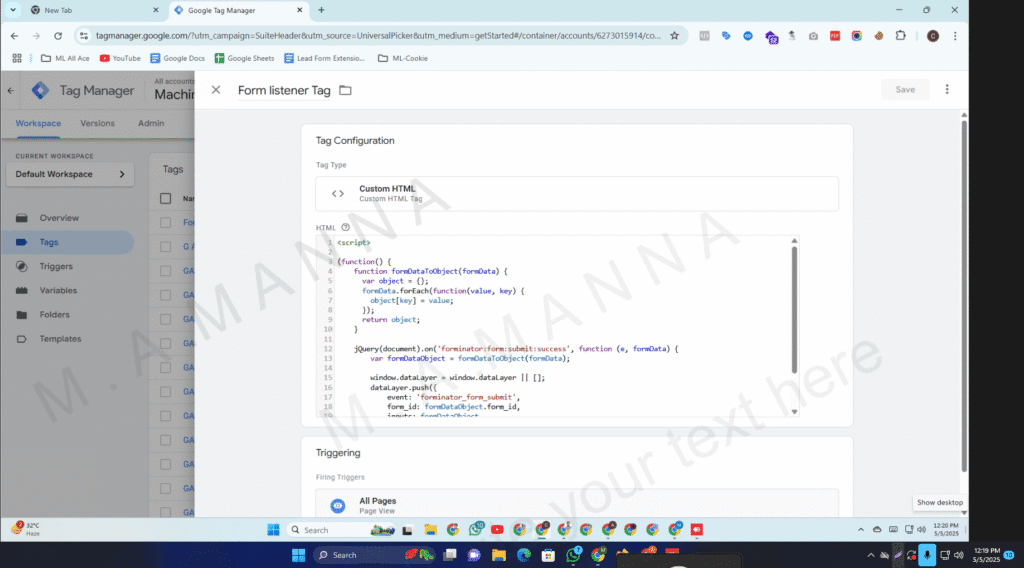
Task: Click the Save button
Action: tap(904, 89)
